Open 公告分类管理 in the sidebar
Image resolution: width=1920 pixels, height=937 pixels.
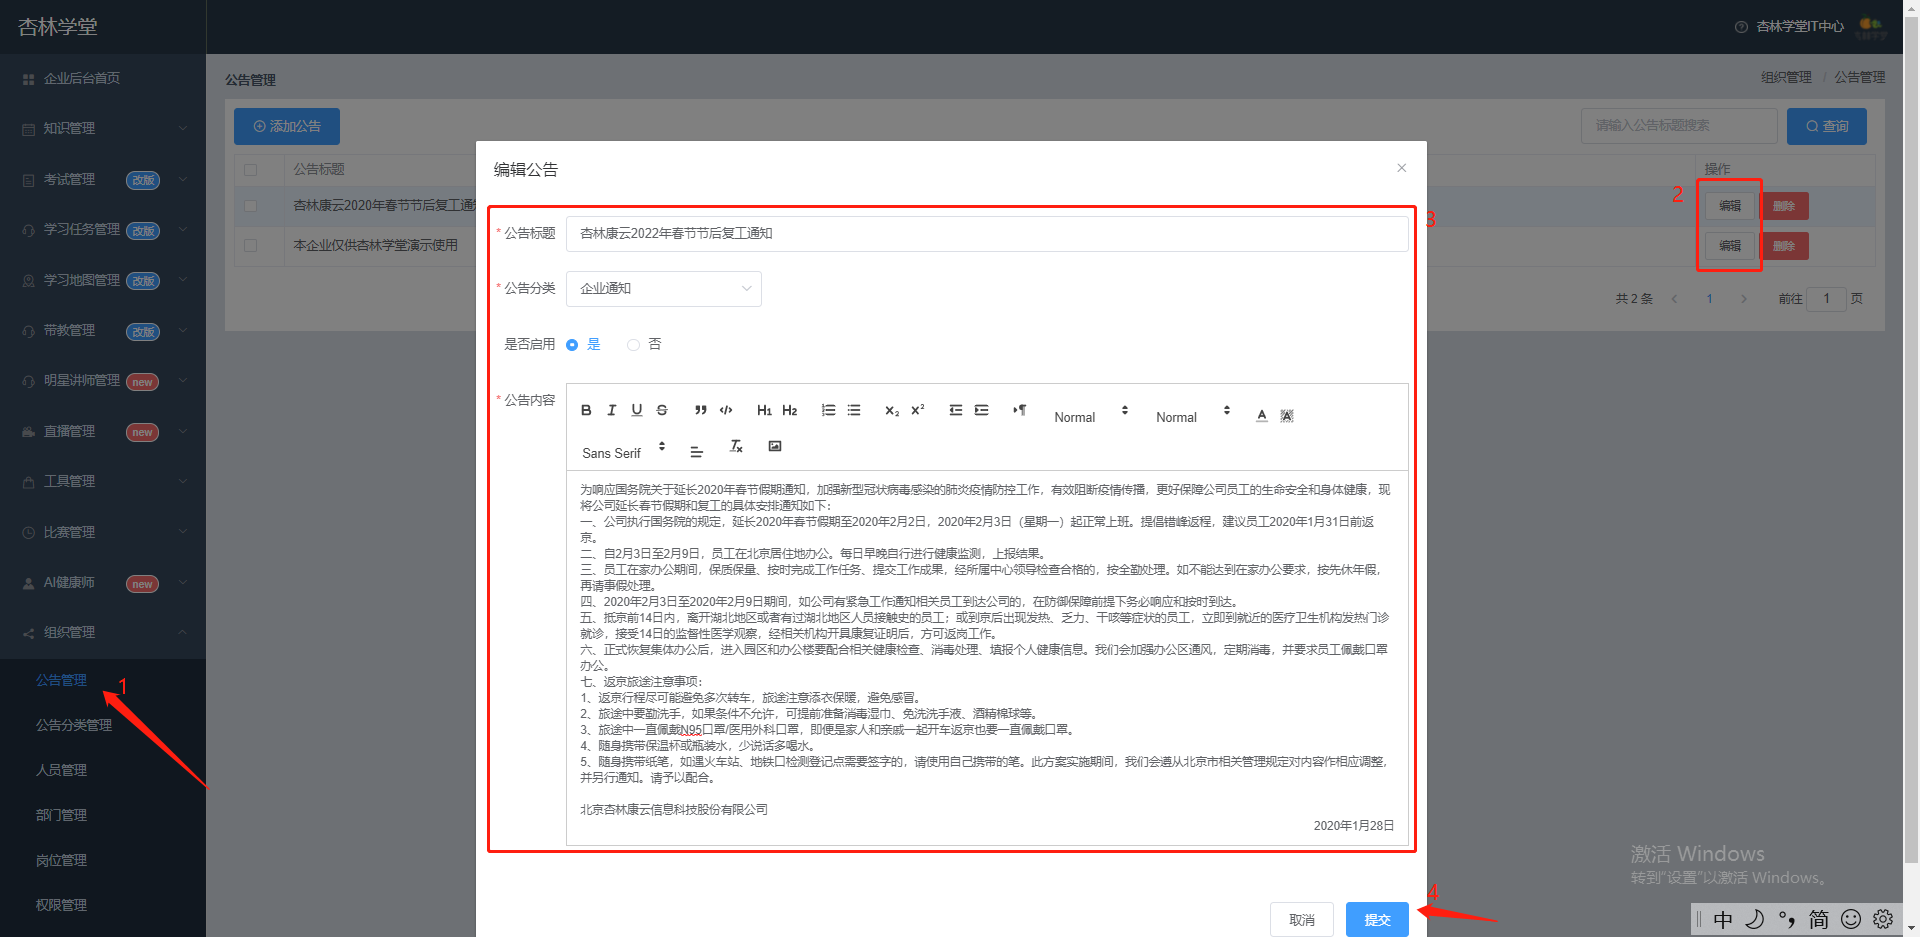(74, 725)
